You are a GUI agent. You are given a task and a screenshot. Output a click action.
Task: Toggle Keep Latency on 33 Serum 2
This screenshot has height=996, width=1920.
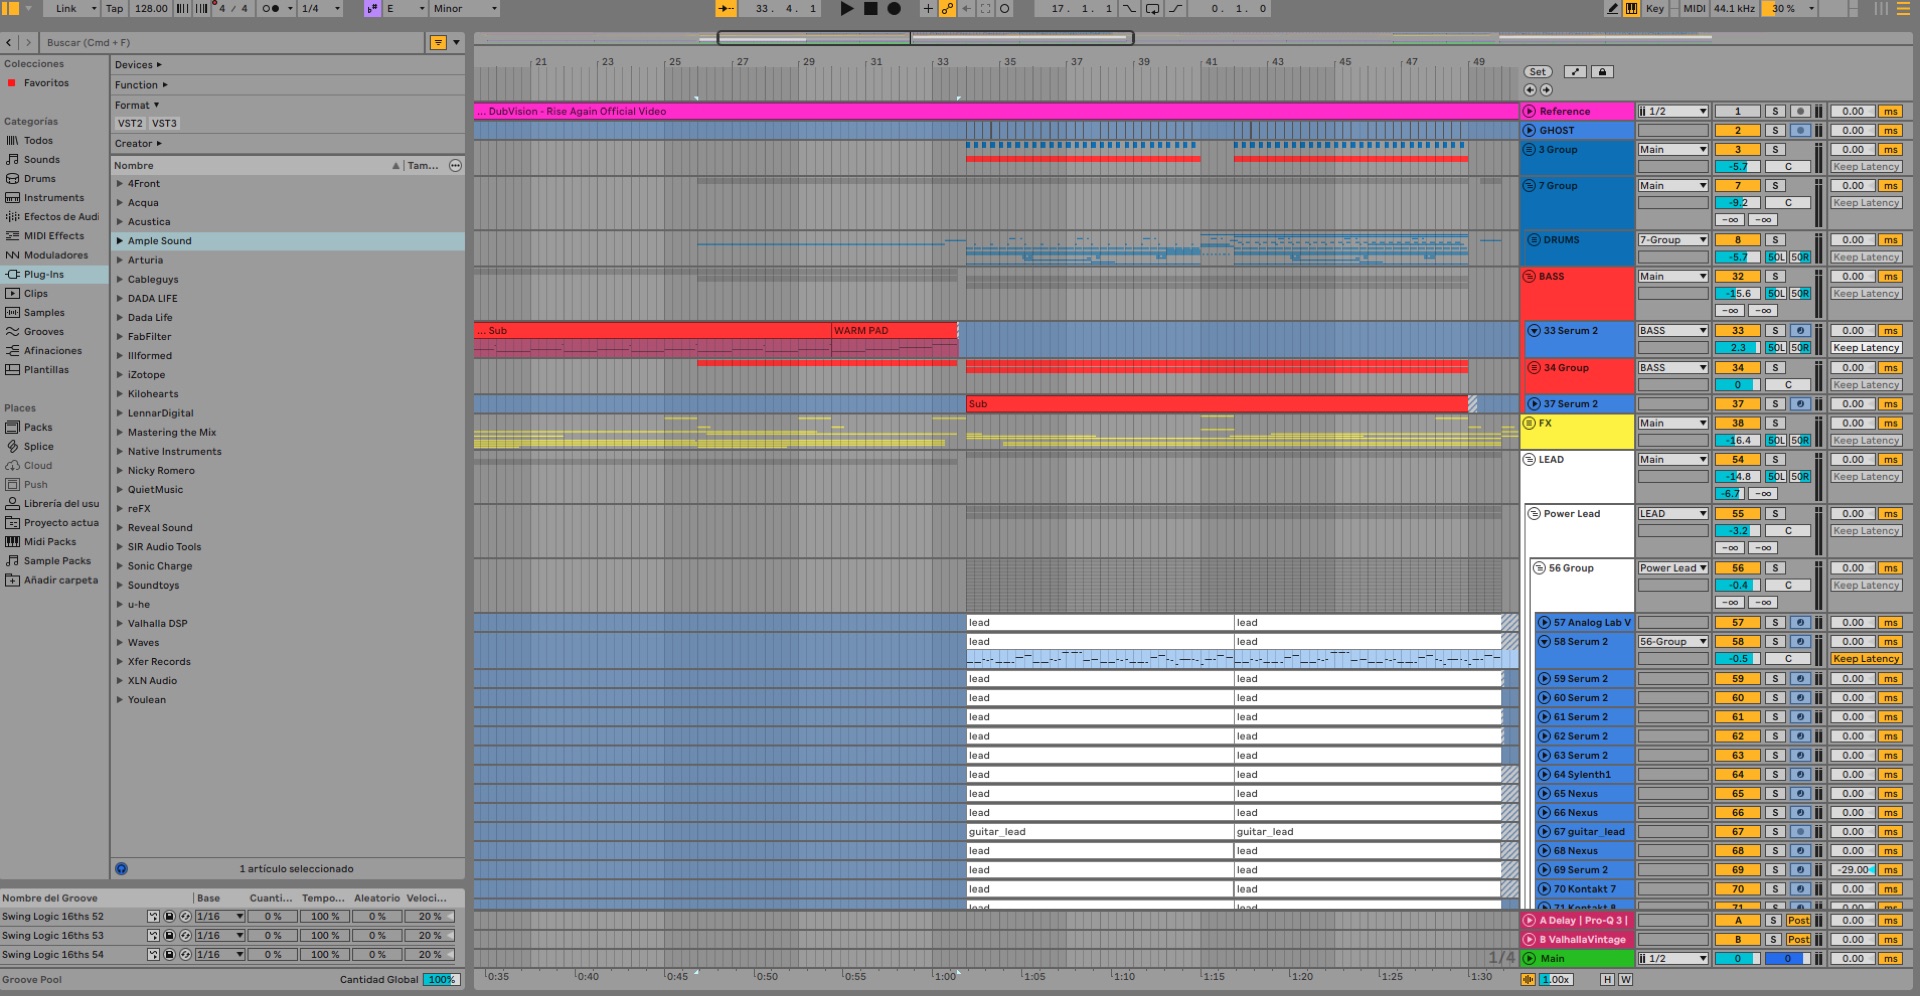click(1866, 348)
